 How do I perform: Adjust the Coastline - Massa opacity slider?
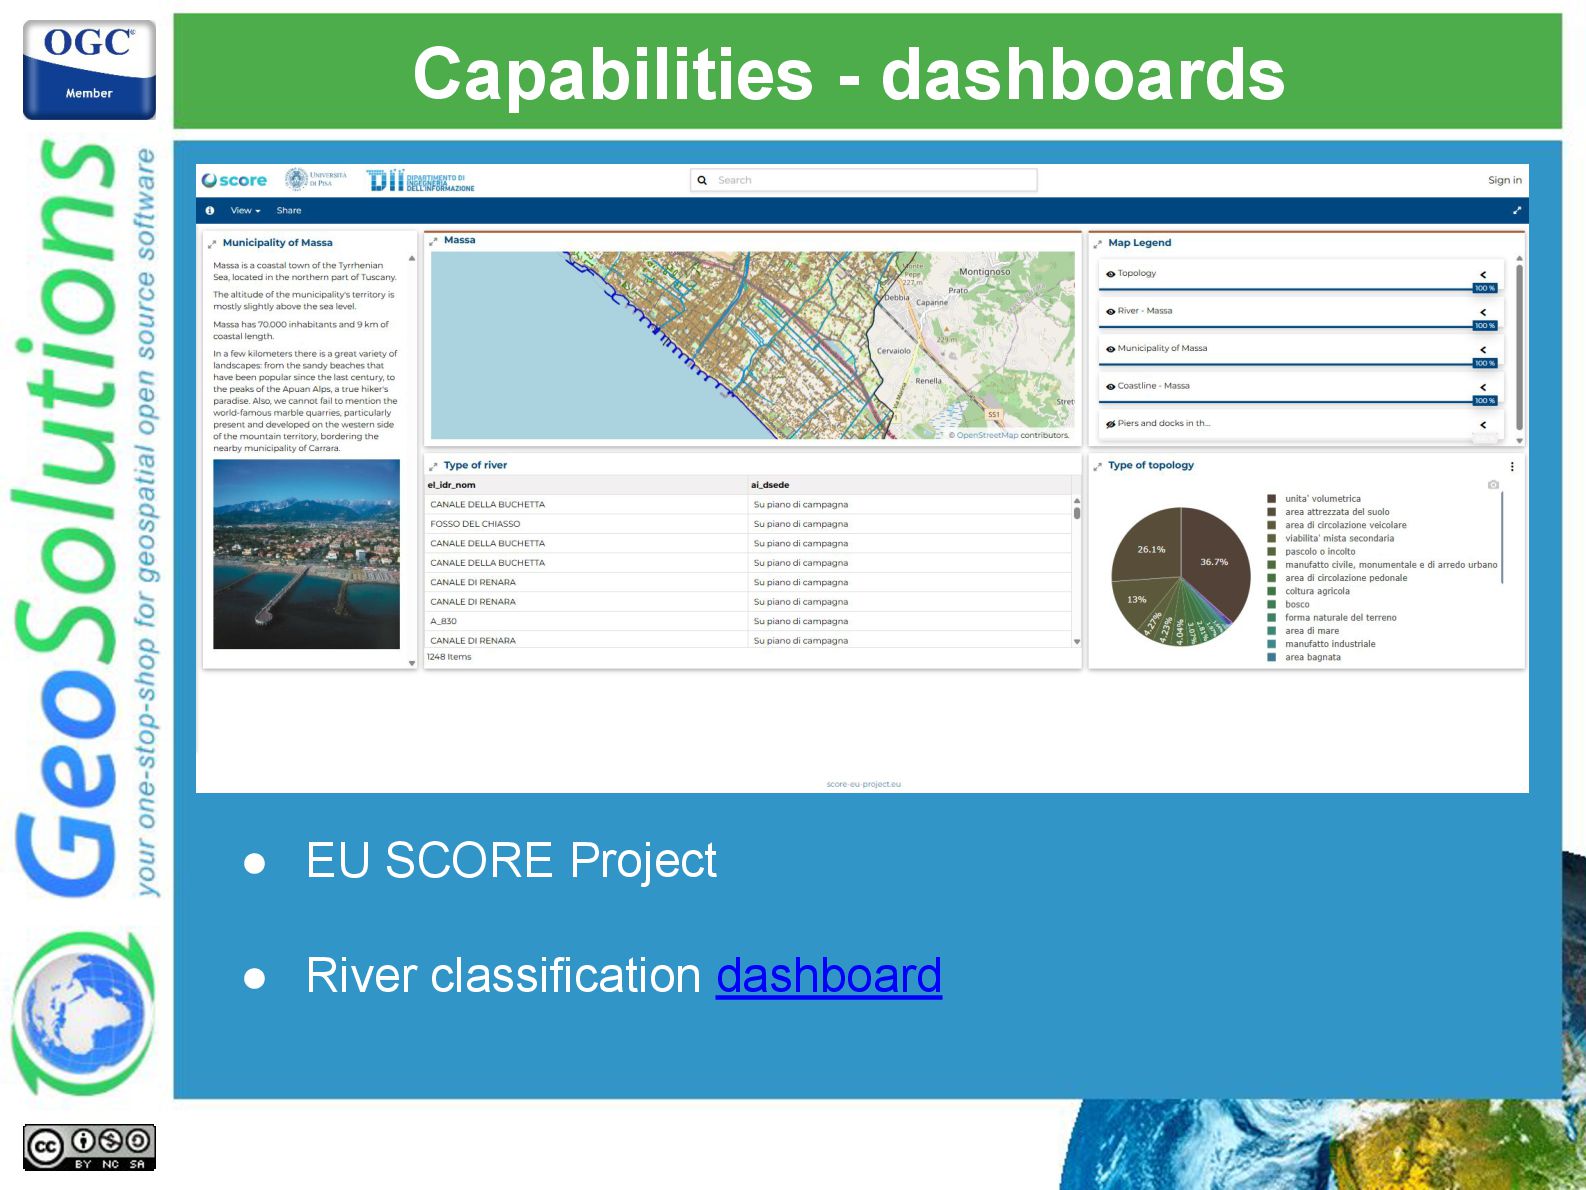pyautogui.click(x=1300, y=401)
